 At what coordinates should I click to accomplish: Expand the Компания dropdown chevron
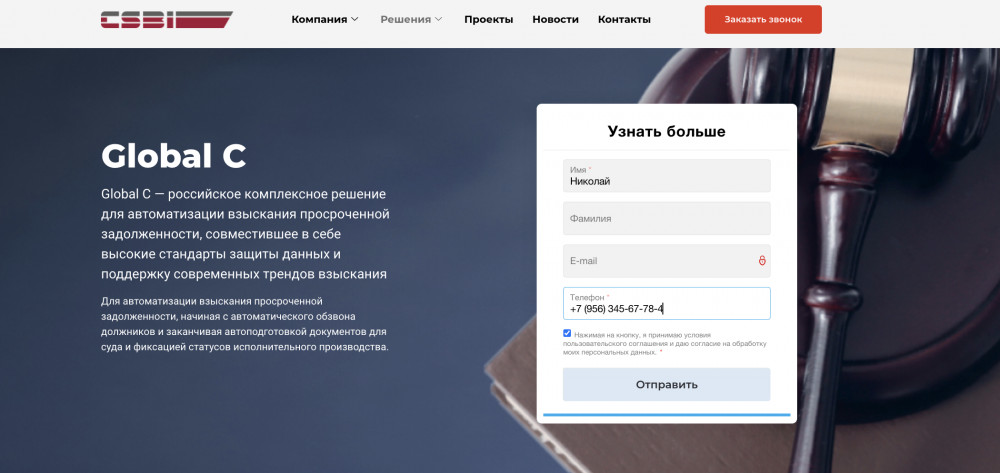click(355, 19)
